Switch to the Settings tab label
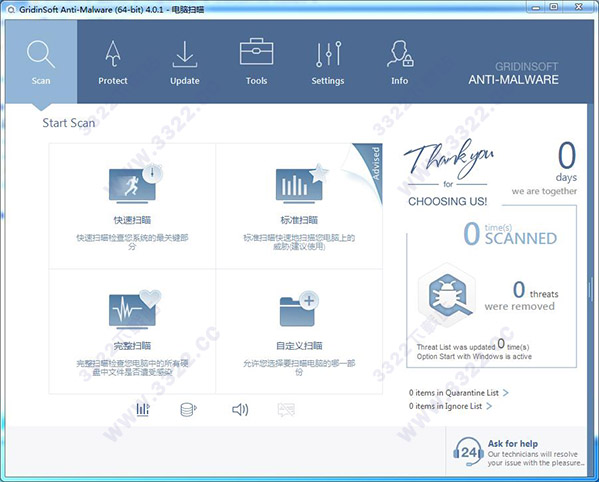This screenshot has width=599, height=482. tap(328, 81)
